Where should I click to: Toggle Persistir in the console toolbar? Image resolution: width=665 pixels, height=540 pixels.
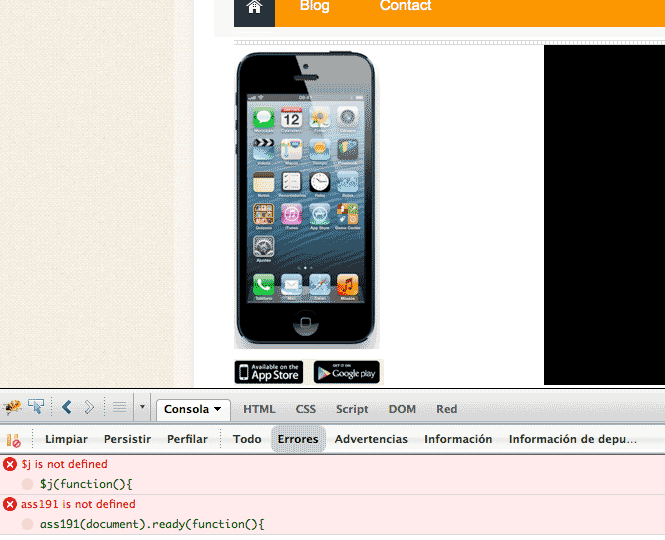click(x=127, y=439)
